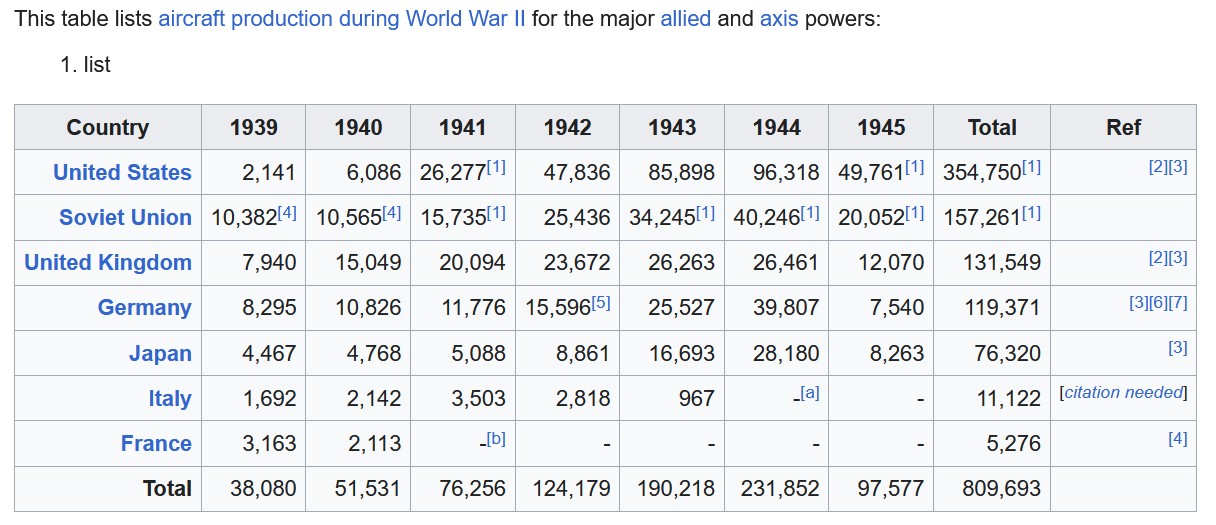This screenshot has height=525, width=1216.
Task: Click the 'Total' row label at the bottom
Action: 167,488
